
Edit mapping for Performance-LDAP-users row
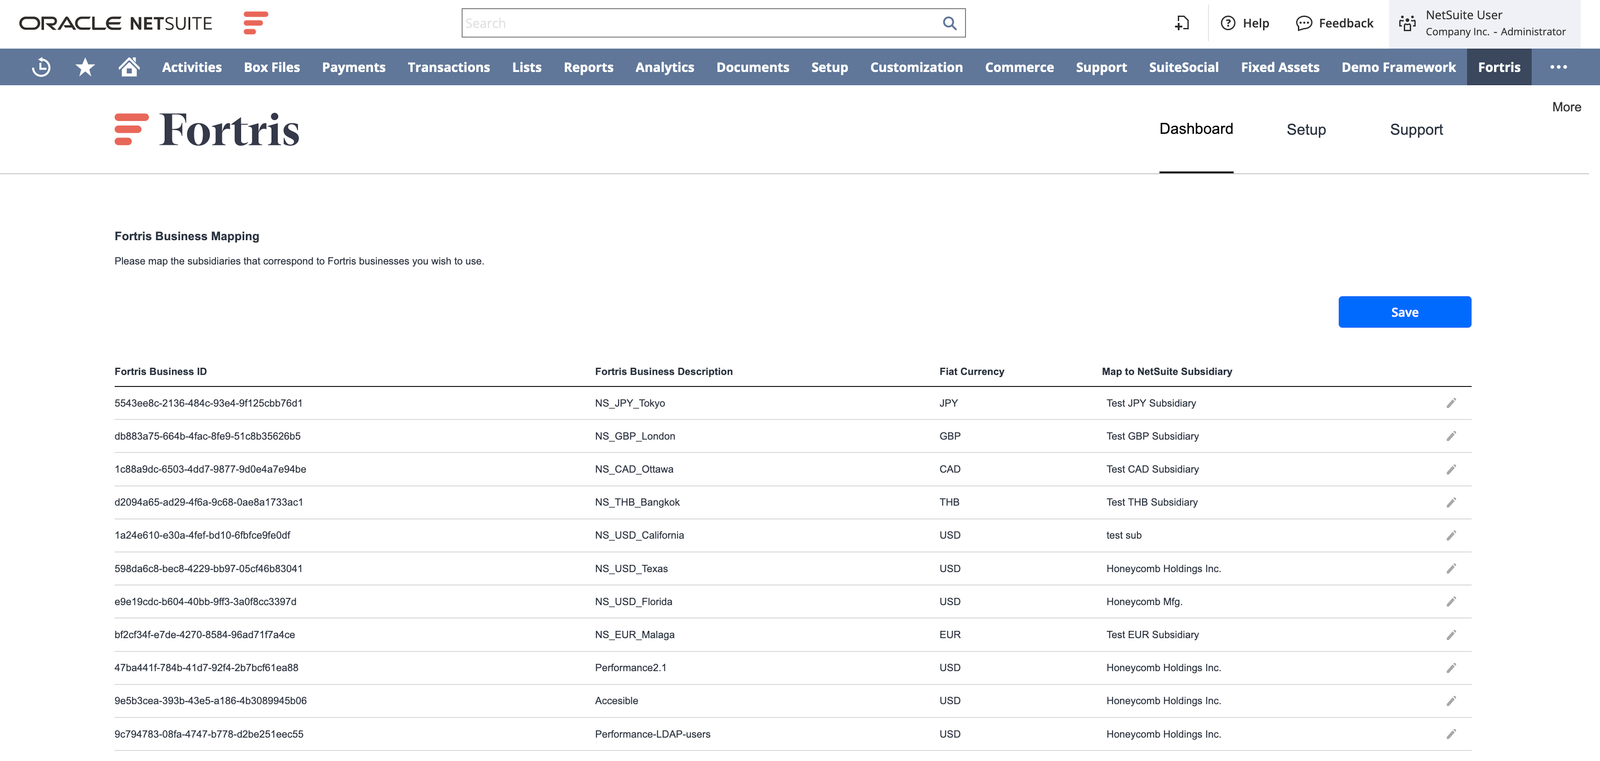[x=1451, y=734]
